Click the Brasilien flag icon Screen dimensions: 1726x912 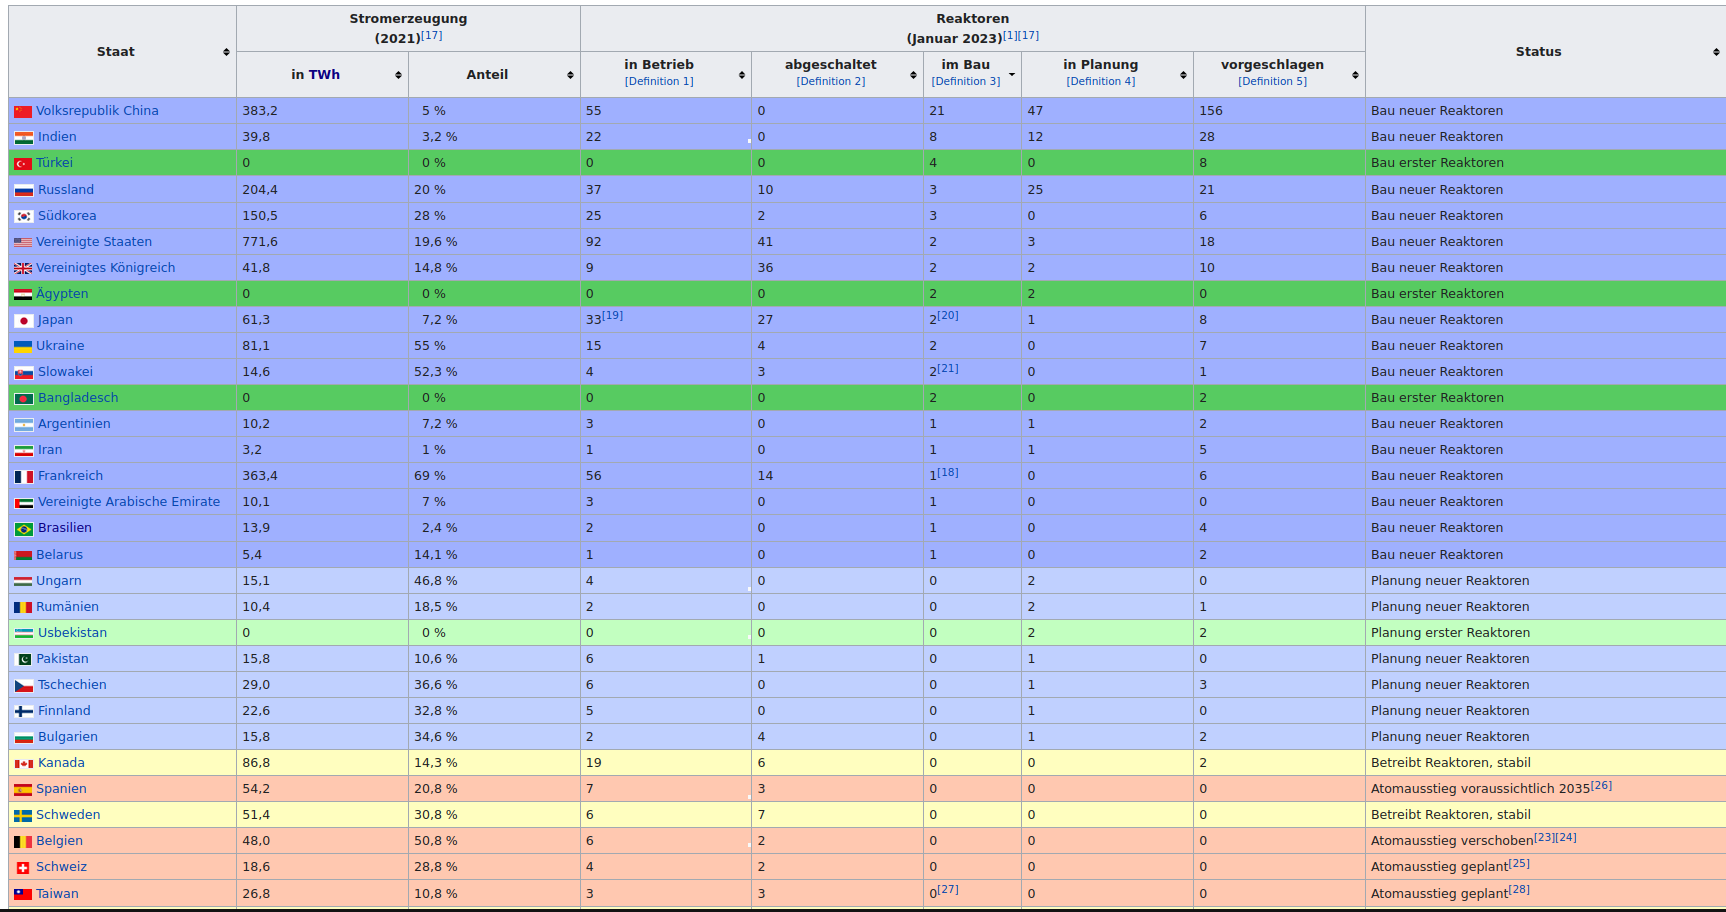(23, 529)
